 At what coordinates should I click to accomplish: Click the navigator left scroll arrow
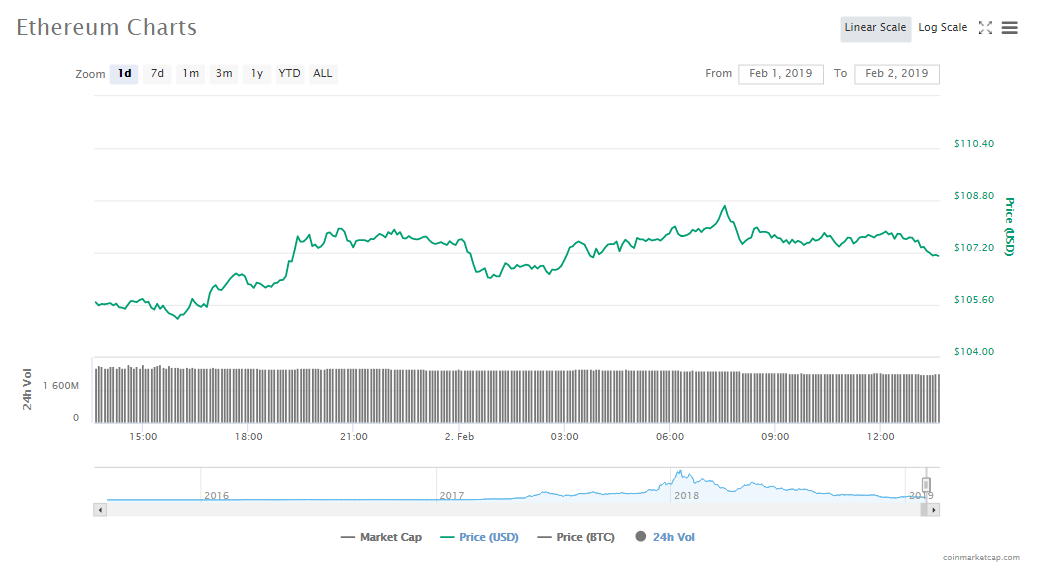pos(99,509)
